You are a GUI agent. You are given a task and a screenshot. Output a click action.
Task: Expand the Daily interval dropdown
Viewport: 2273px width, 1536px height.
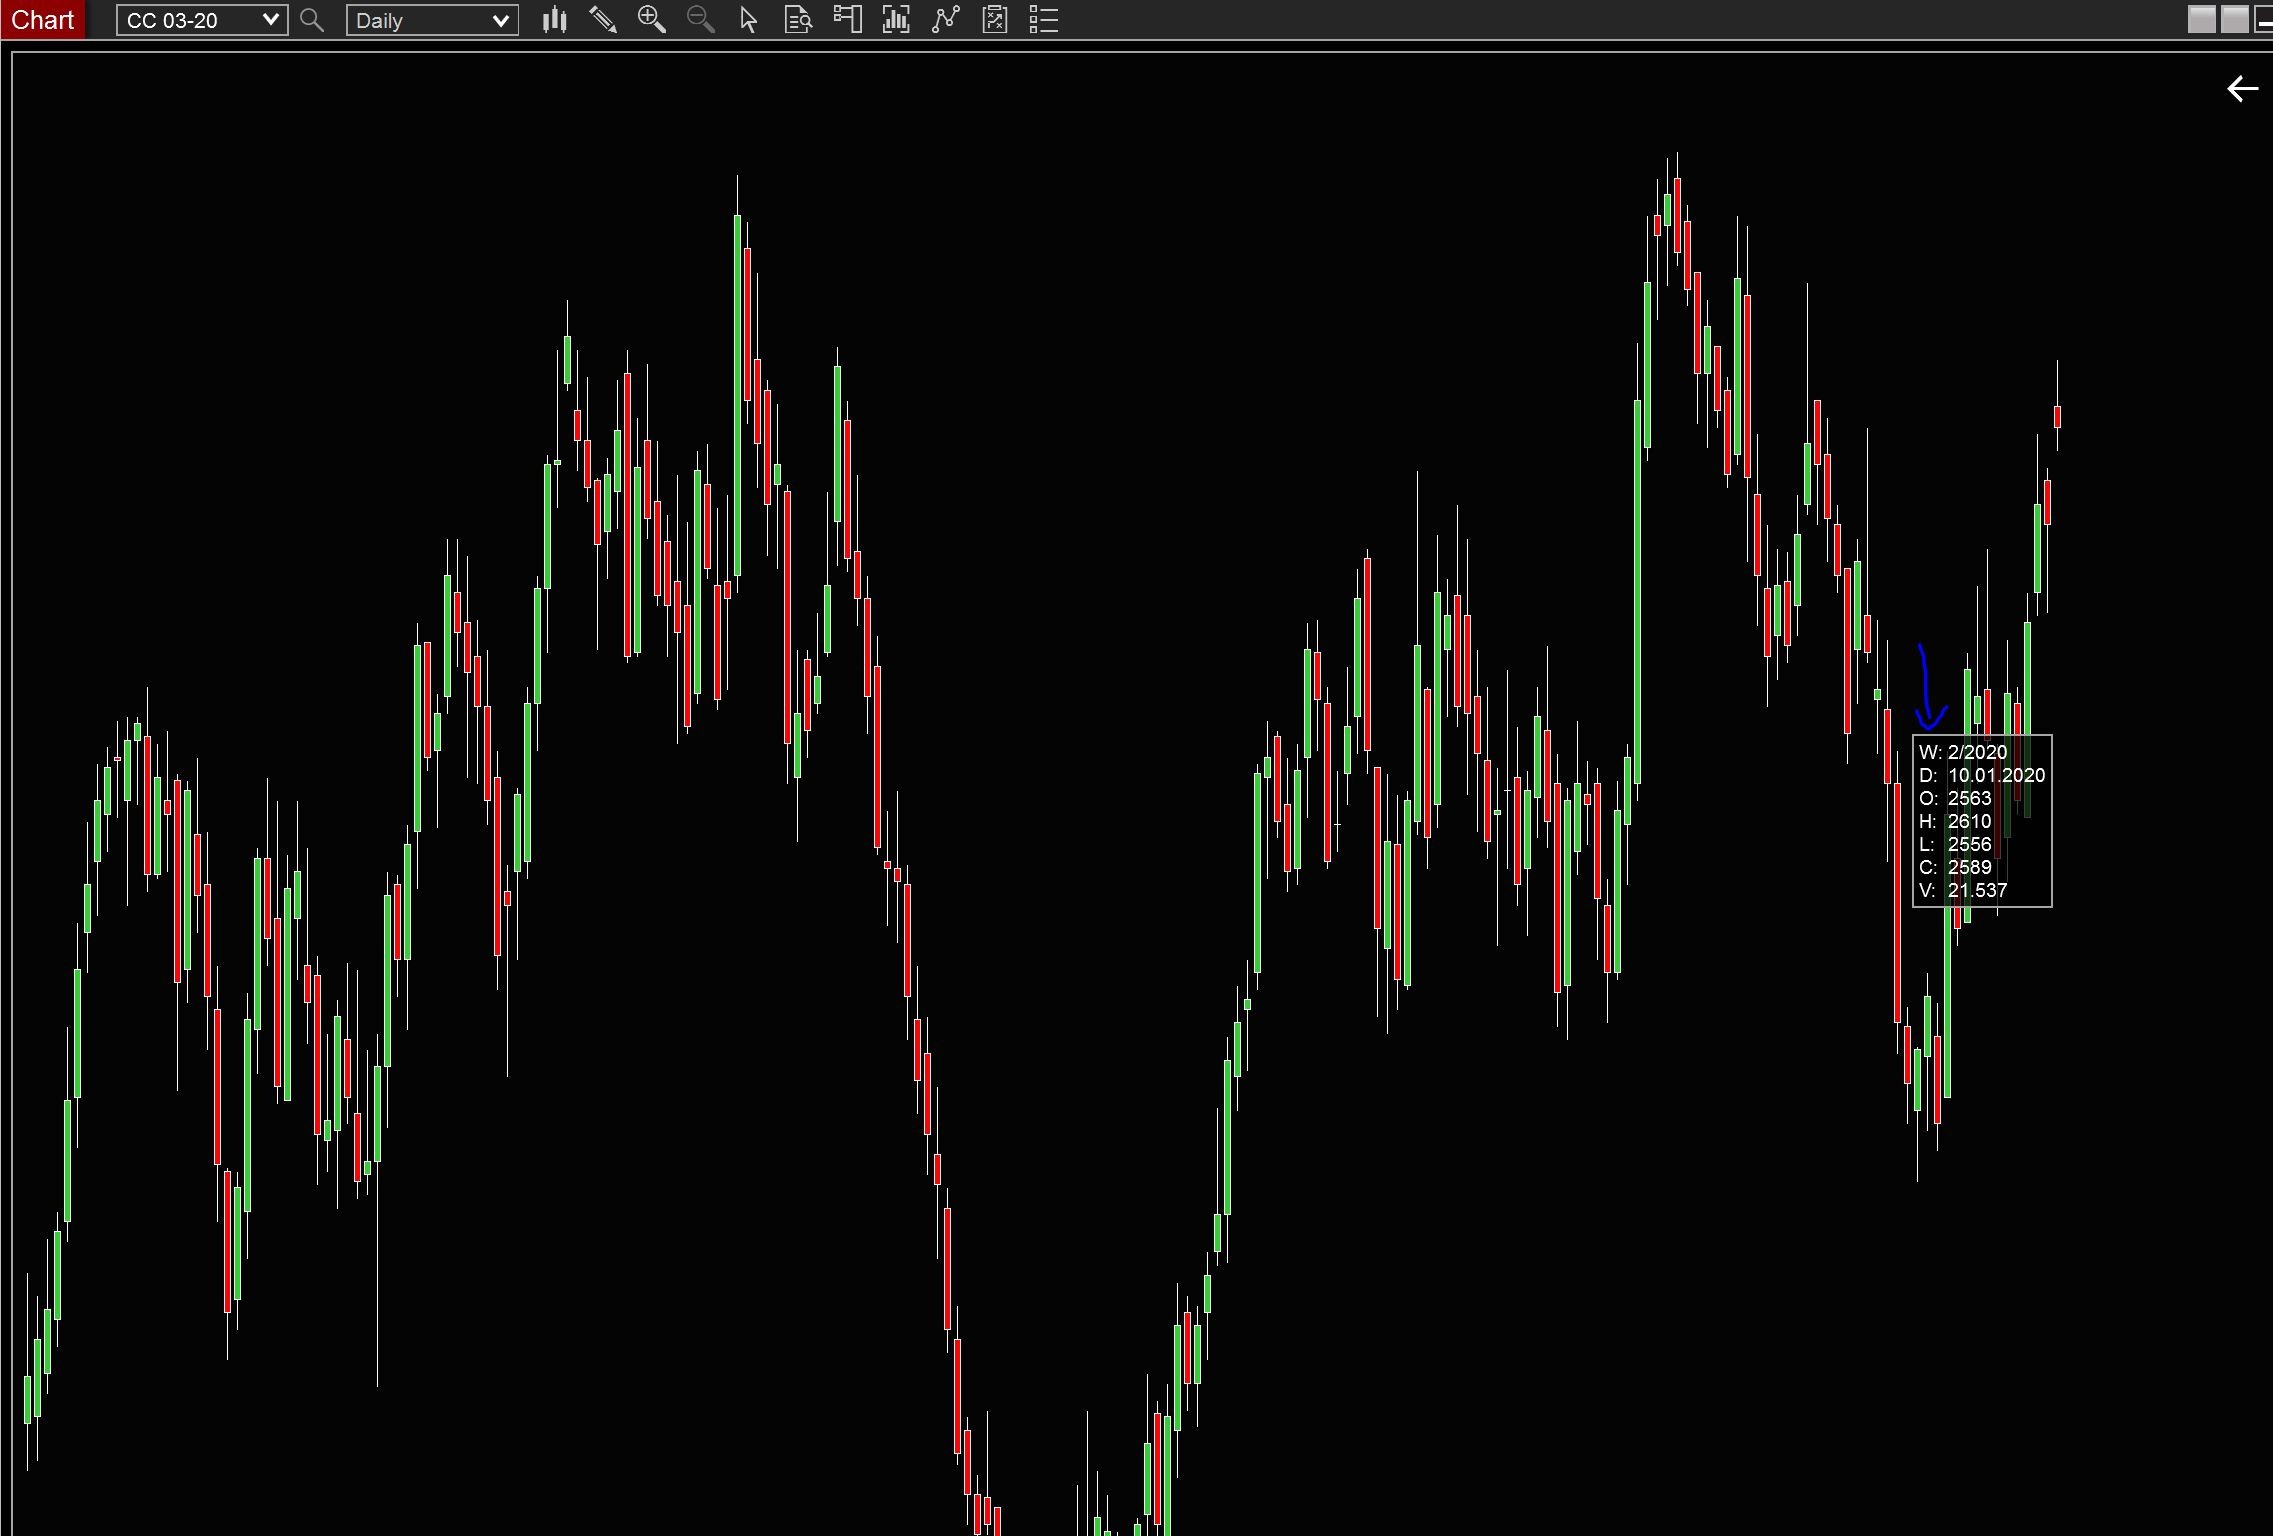pyautogui.click(x=500, y=20)
